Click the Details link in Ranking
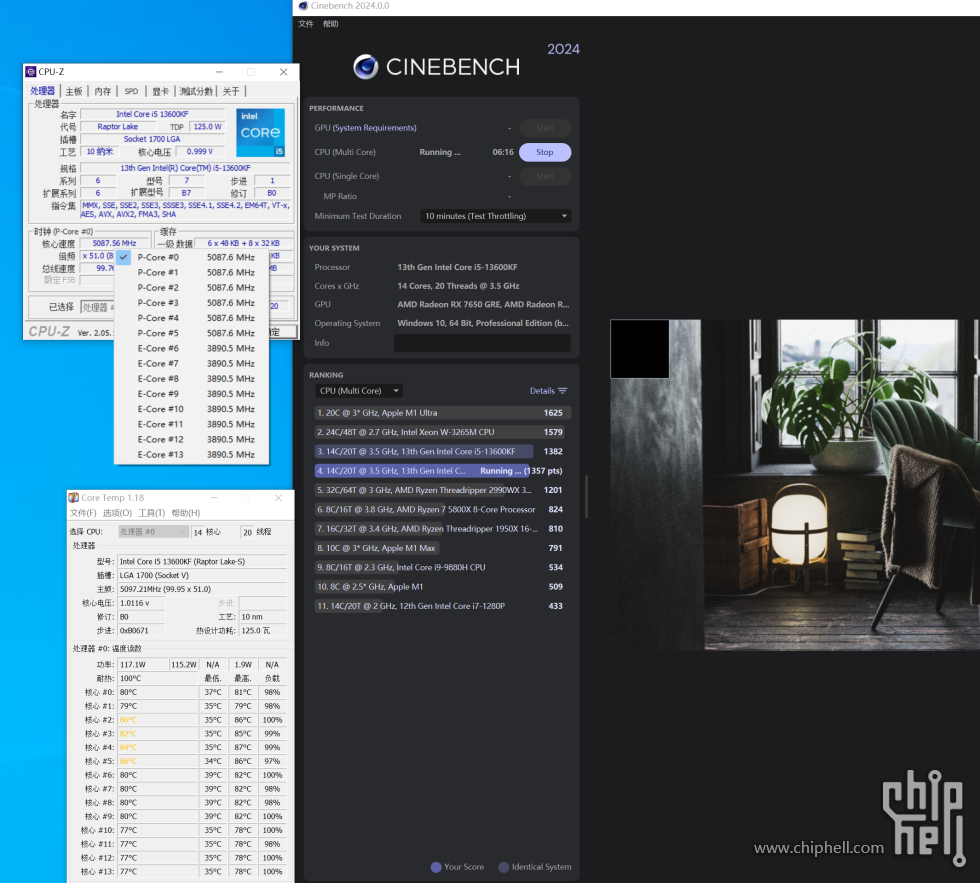This screenshot has width=980, height=883. (542, 391)
